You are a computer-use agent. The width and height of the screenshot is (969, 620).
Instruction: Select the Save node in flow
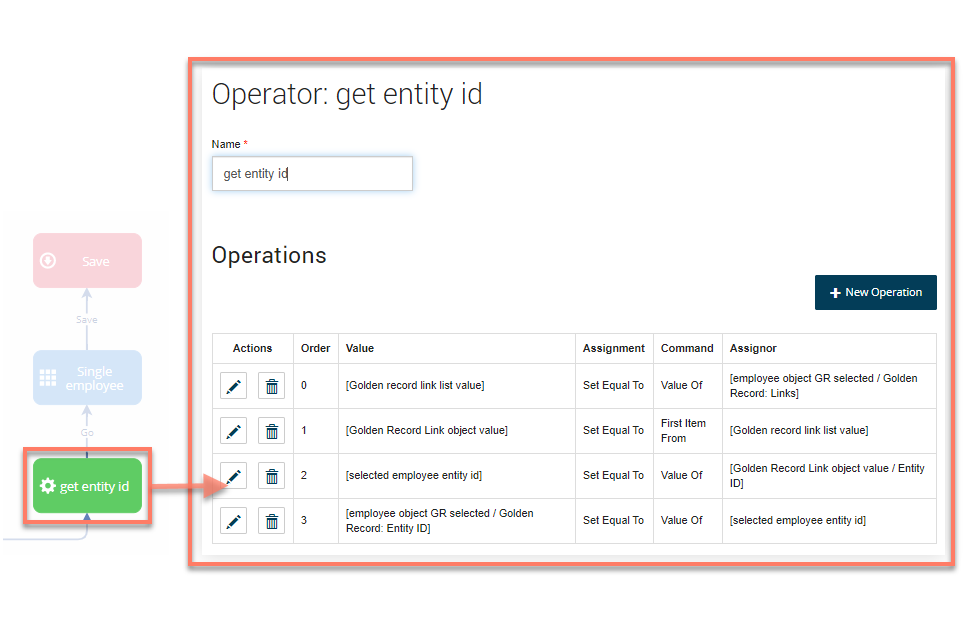point(87,261)
